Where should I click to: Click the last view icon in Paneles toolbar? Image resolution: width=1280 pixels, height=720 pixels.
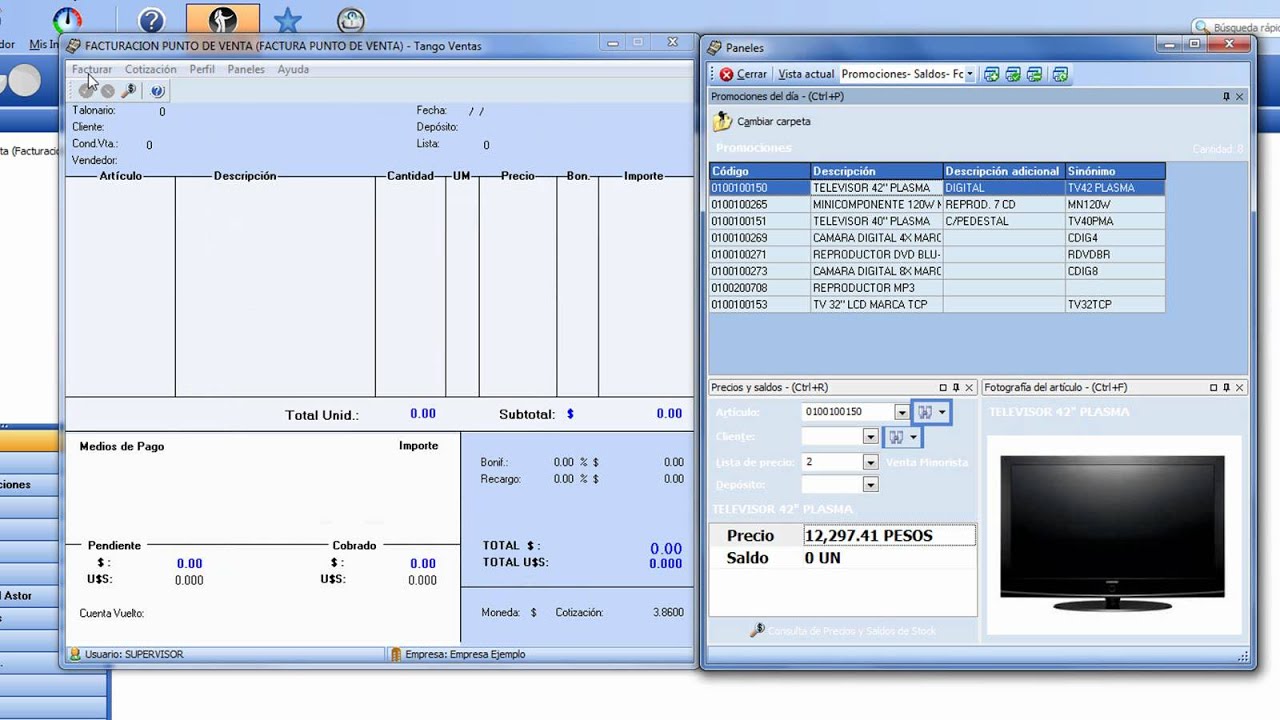click(x=1061, y=74)
